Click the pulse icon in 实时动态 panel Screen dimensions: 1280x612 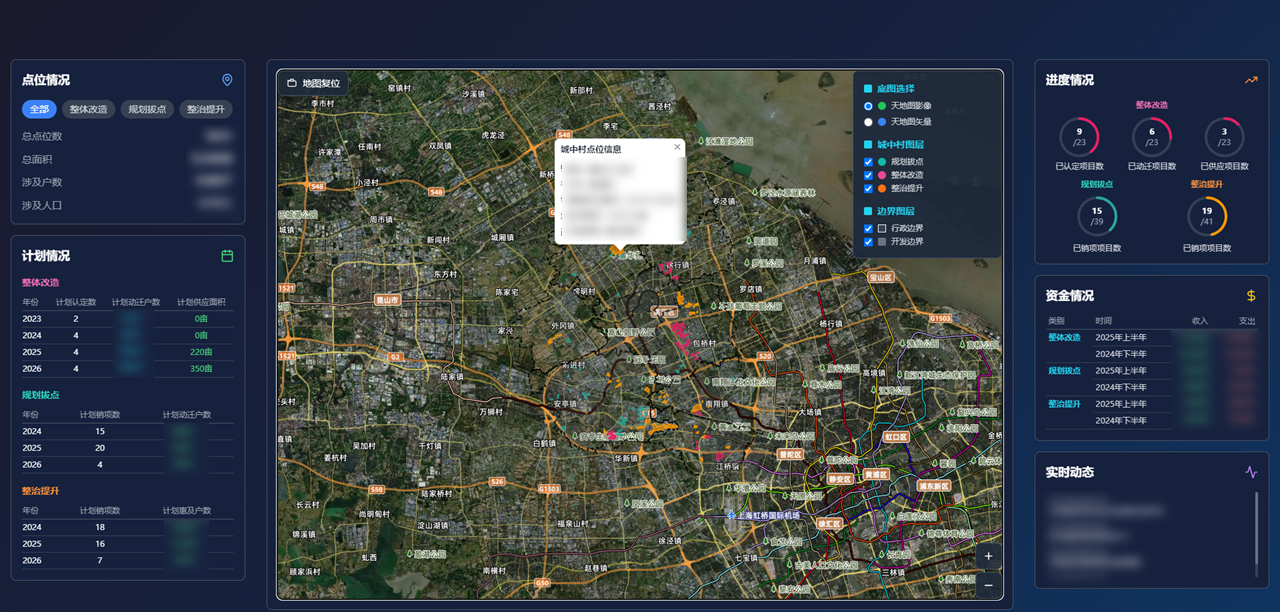pyautogui.click(x=1251, y=472)
